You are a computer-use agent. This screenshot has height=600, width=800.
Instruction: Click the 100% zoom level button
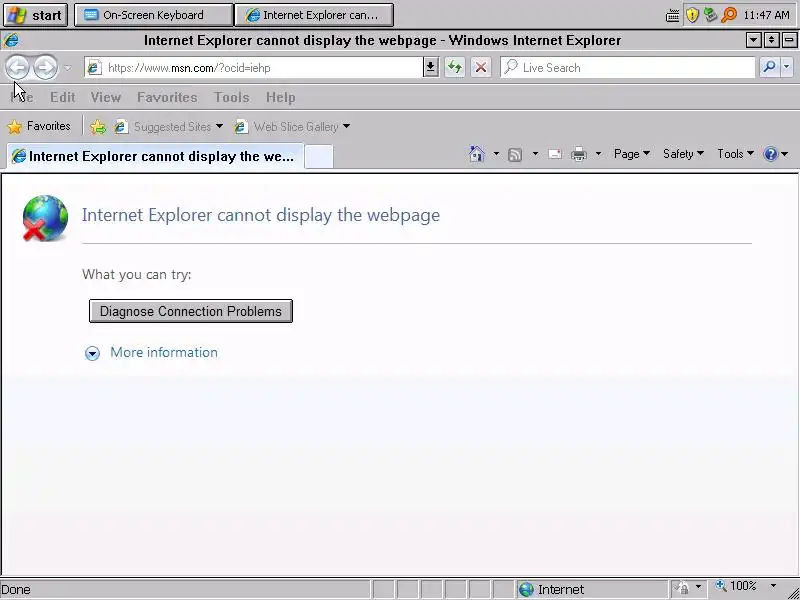point(736,586)
